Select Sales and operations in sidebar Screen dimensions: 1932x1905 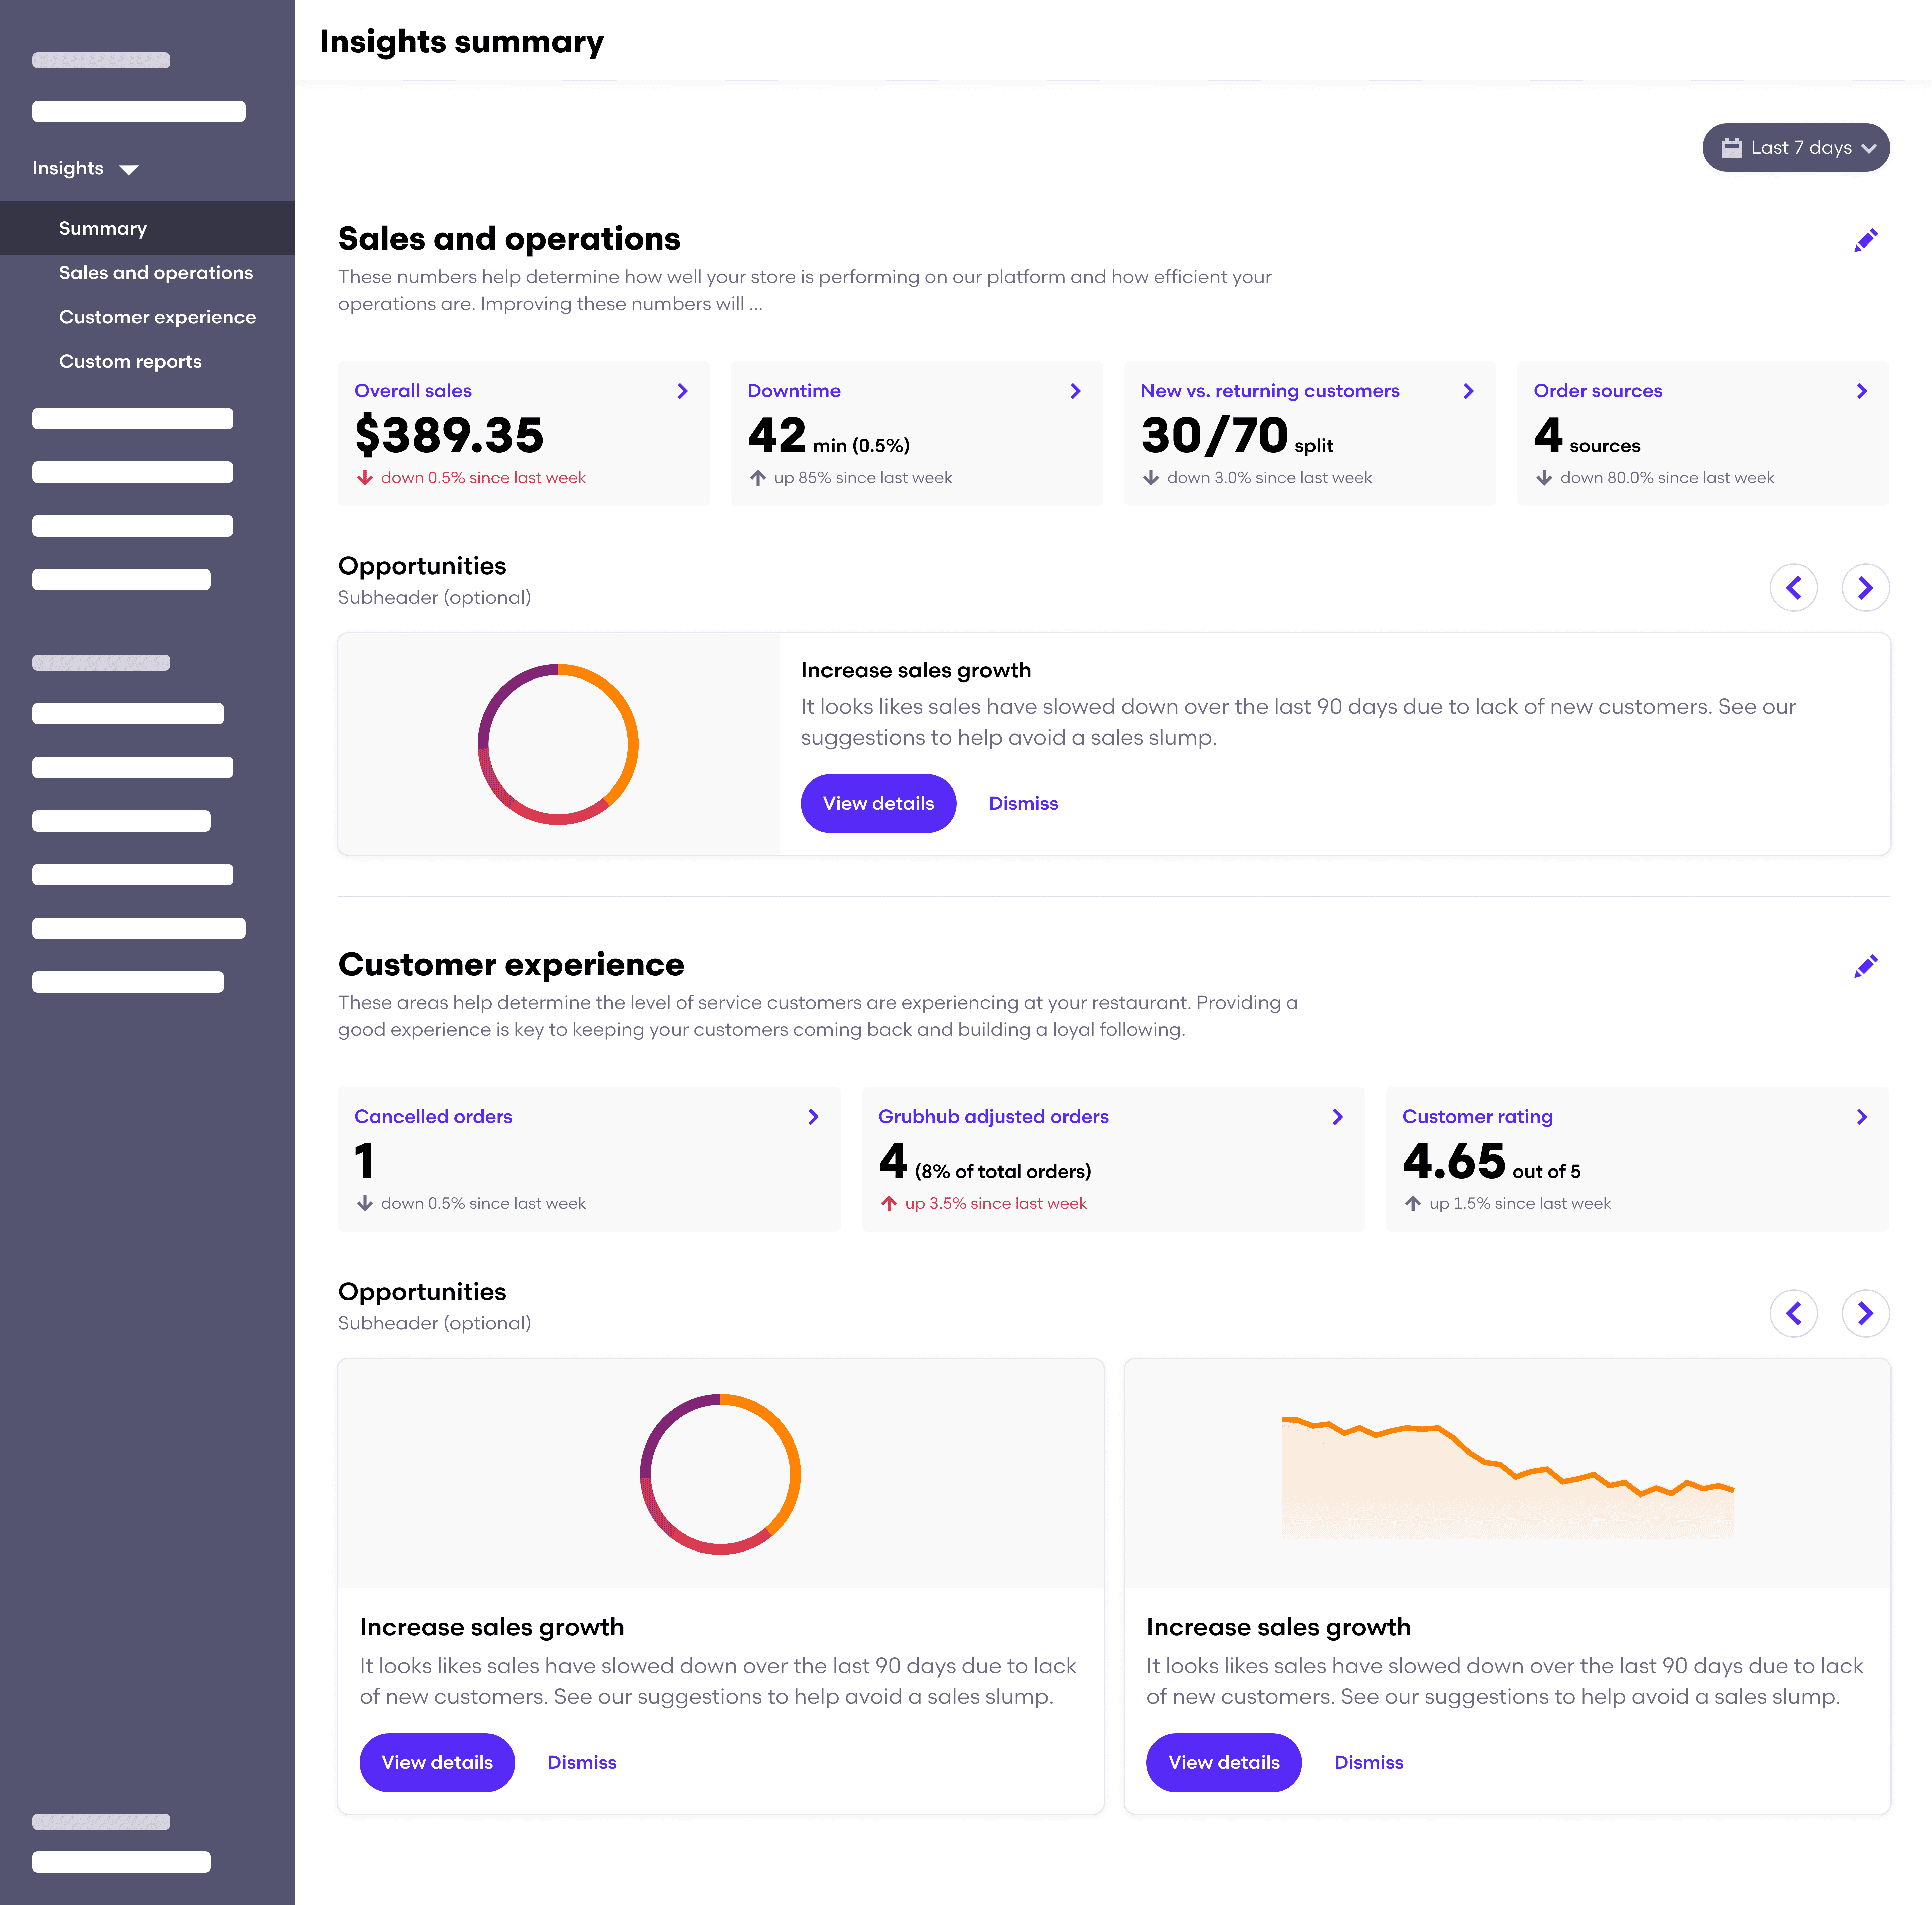tap(156, 273)
